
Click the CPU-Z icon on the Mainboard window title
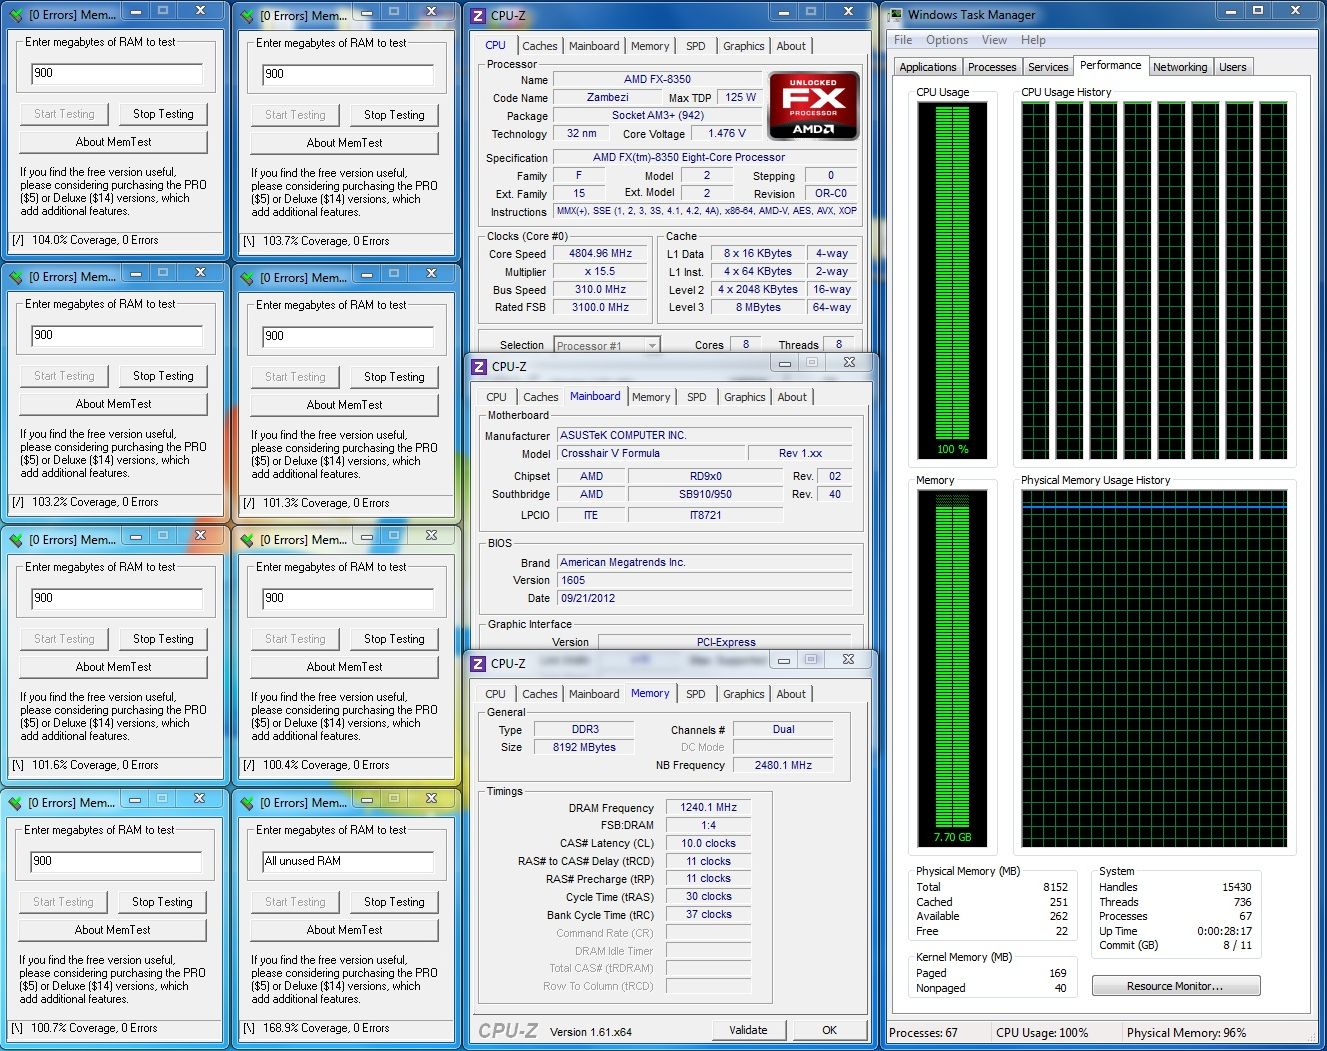(x=479, y=367)
